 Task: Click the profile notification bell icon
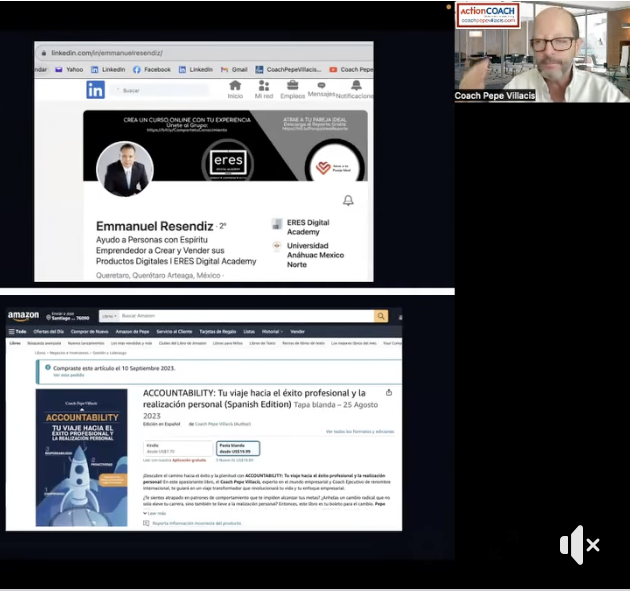tap(348, 200)
